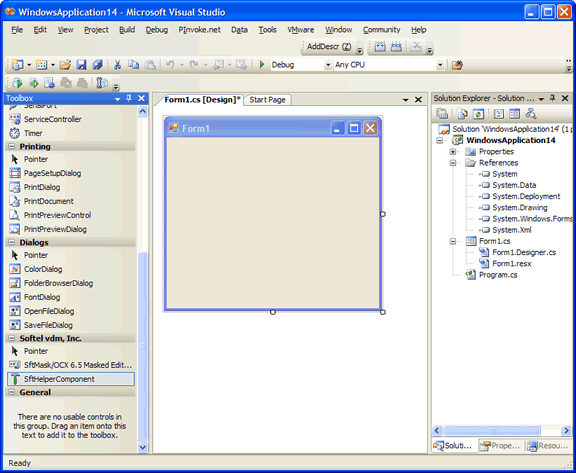Click the AddDescr (Z) toolbar button

coord(329,47)
